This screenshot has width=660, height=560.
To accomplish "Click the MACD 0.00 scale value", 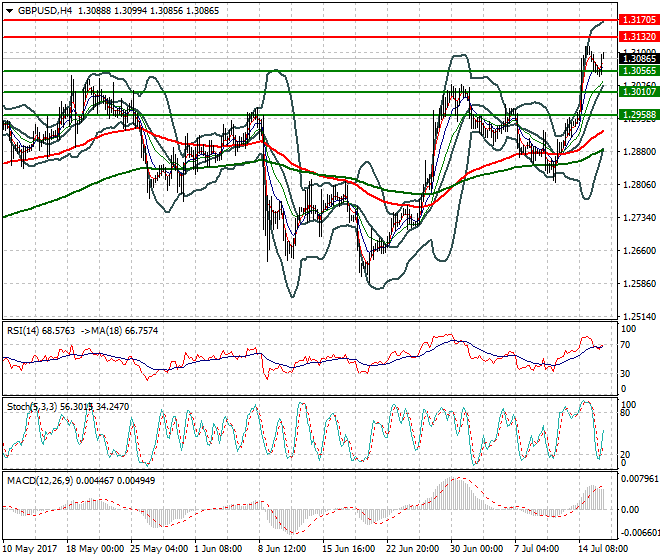I will click(x=630, y=509).
